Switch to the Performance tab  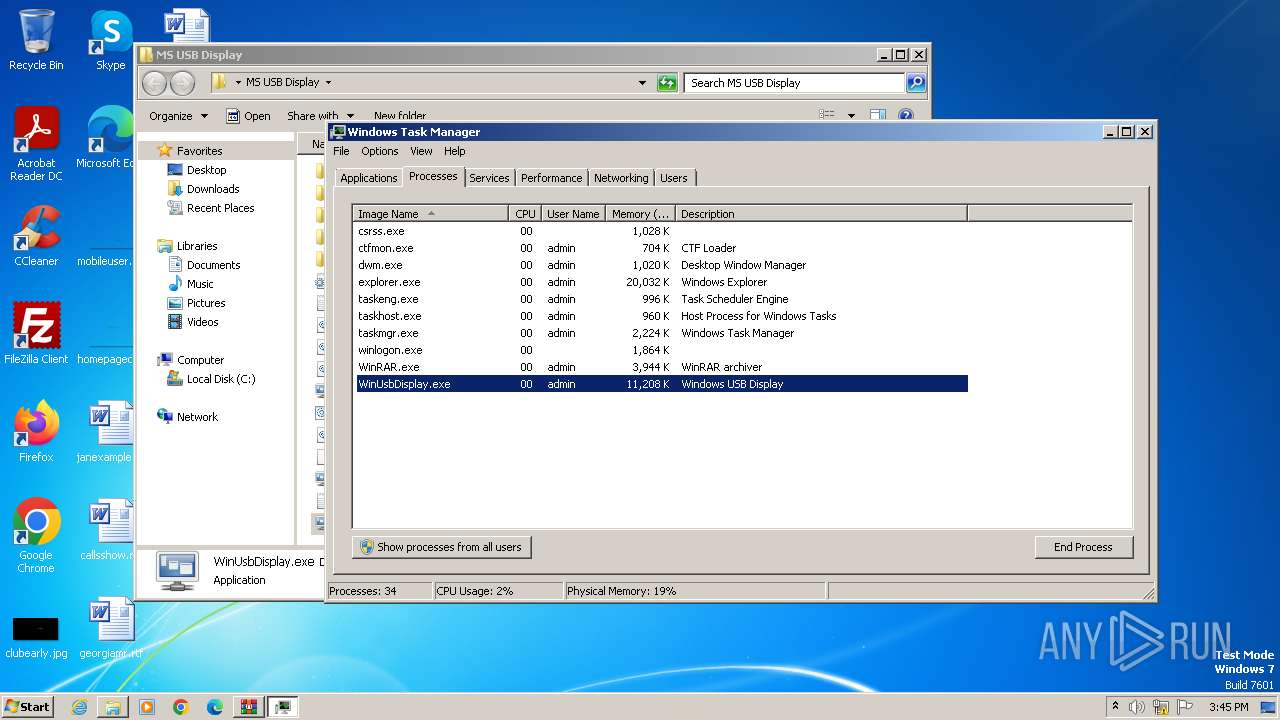551,178
